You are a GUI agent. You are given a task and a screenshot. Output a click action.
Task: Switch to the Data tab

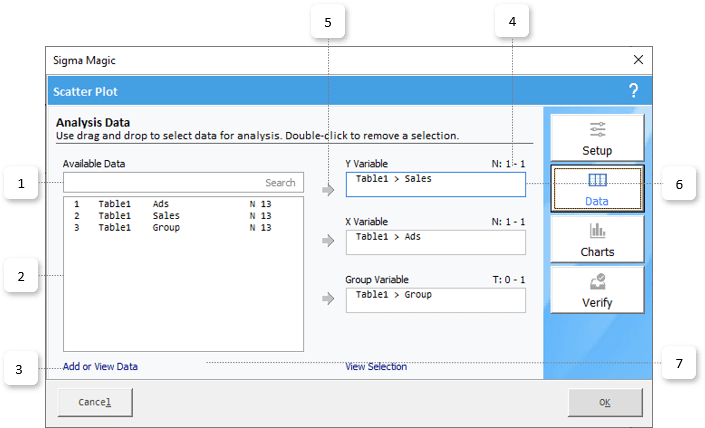597,188
